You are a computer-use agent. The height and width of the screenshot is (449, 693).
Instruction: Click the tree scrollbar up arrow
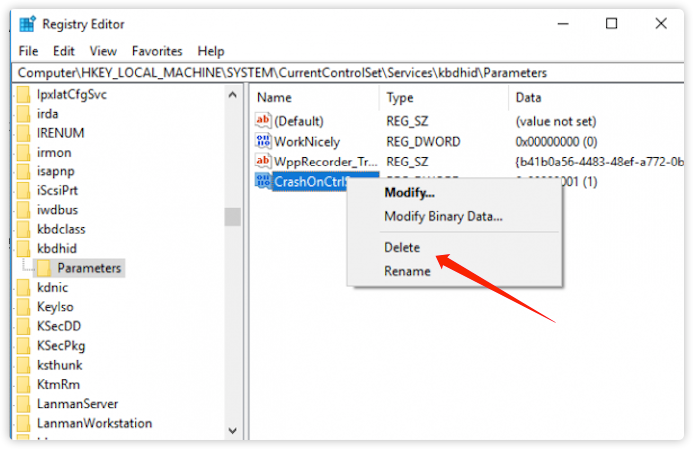coord(232,95)
